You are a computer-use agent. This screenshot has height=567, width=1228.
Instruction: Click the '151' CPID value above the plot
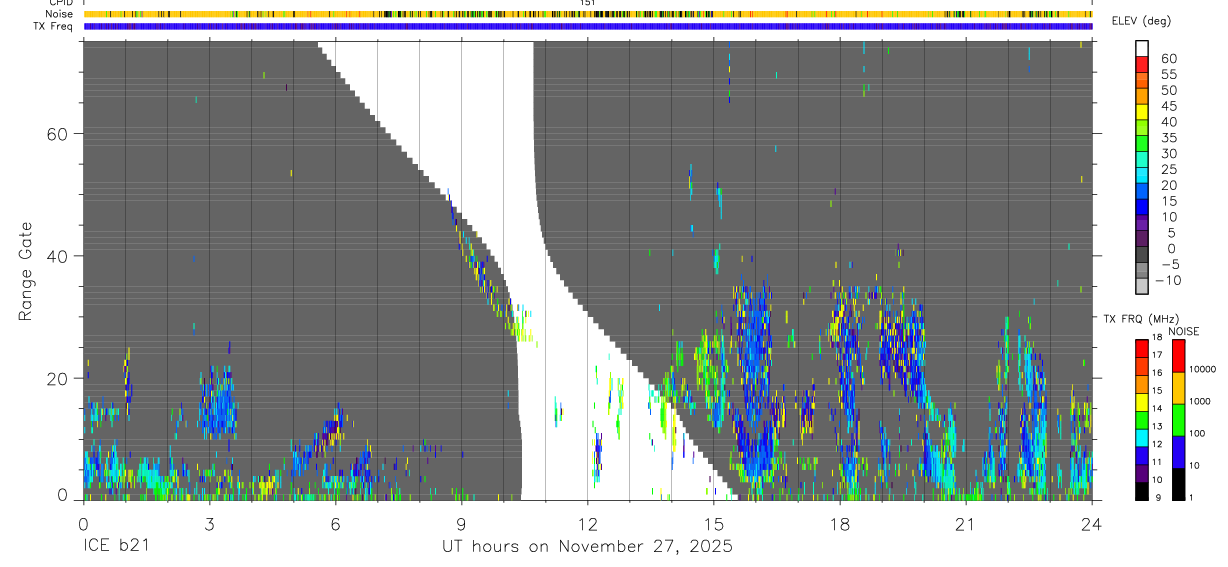[x=587, y=3]
